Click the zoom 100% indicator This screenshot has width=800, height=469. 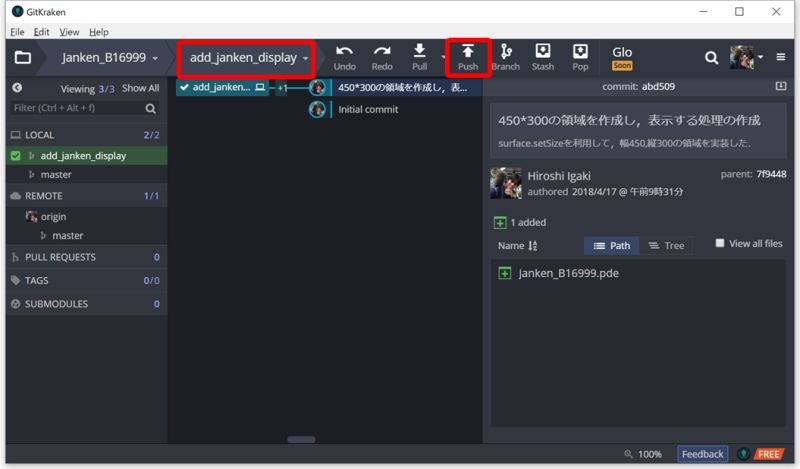pos(643,454)
